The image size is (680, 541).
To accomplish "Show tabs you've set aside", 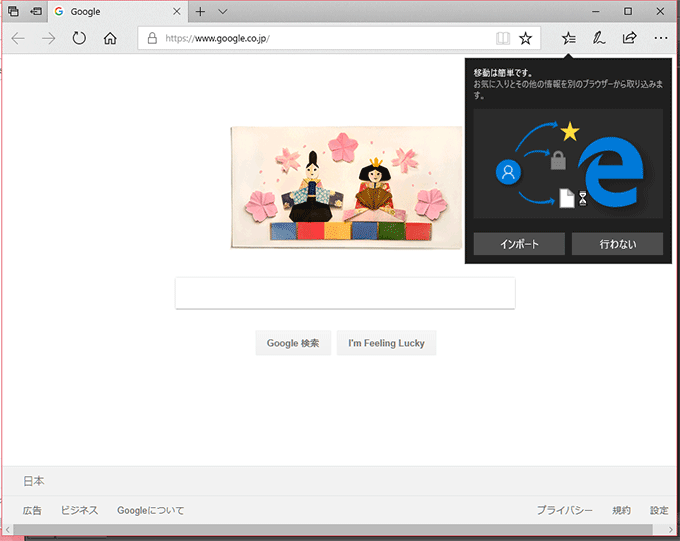I will point(13,11).
